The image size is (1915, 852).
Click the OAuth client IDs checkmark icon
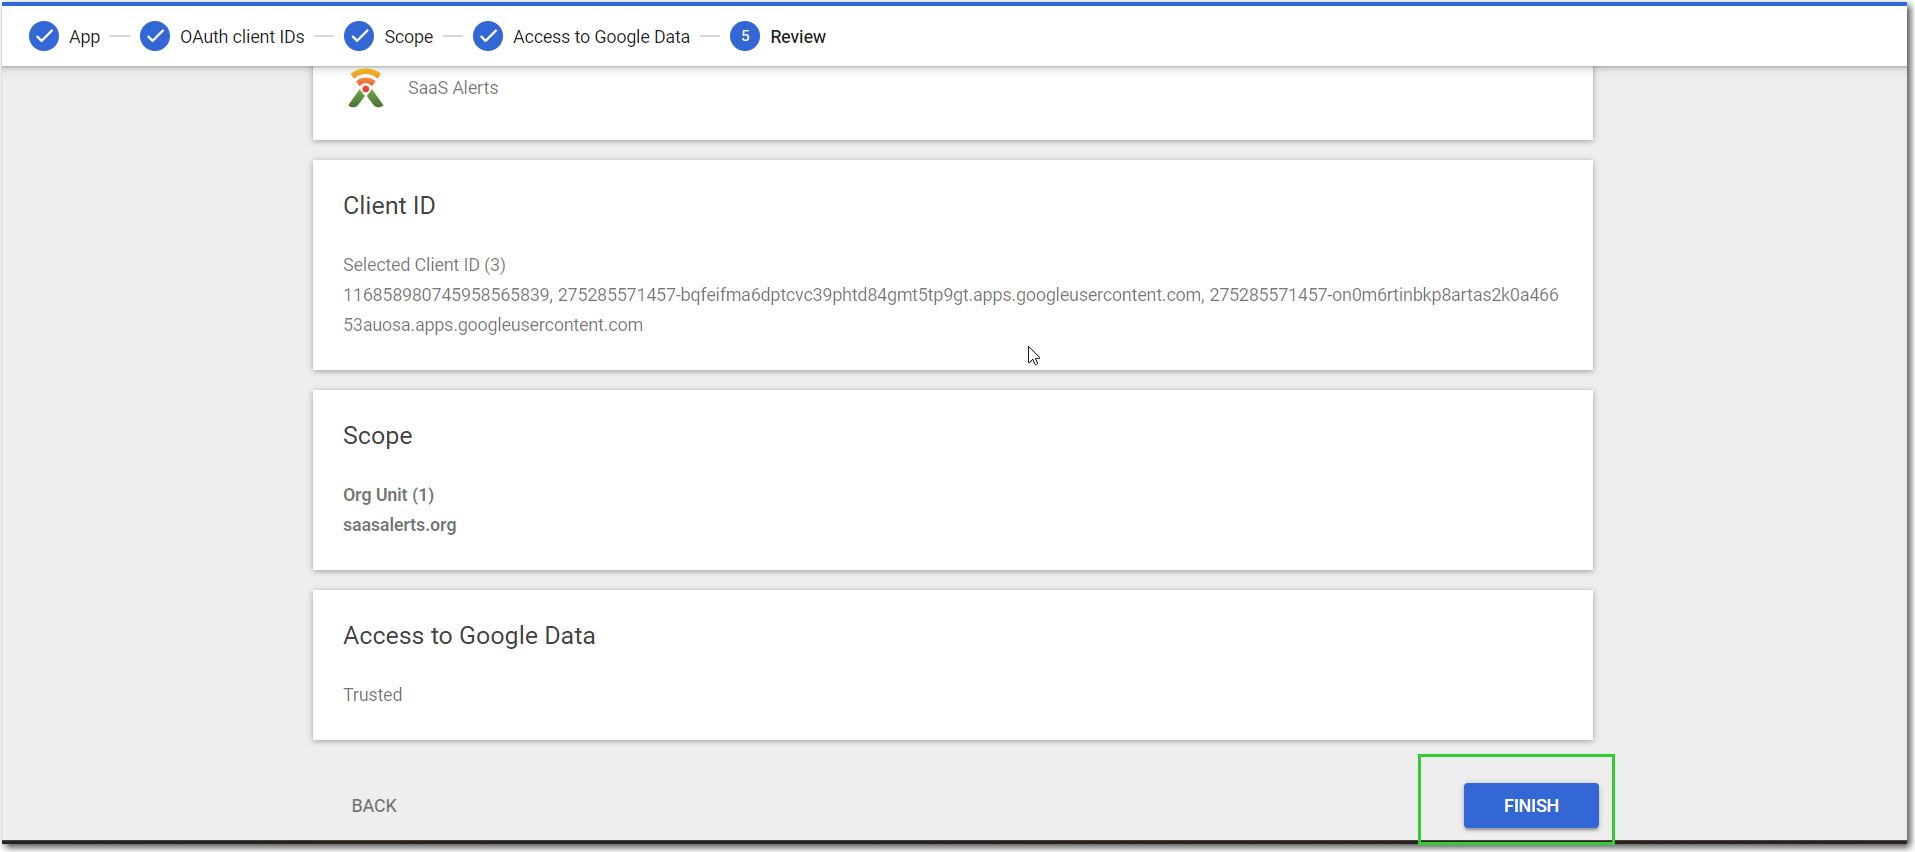coord(155,37)
